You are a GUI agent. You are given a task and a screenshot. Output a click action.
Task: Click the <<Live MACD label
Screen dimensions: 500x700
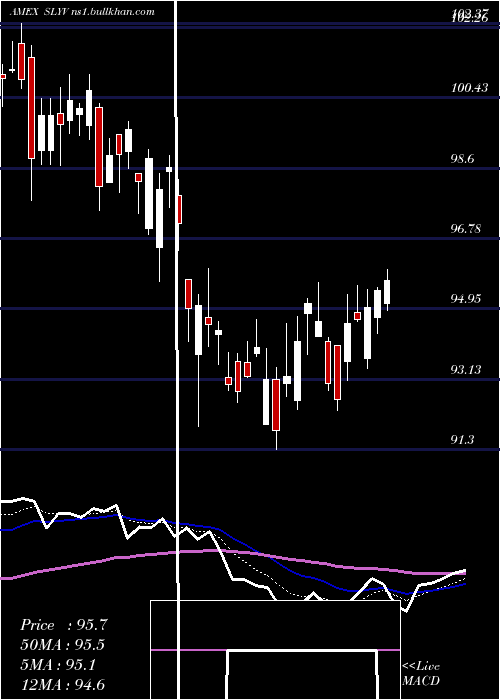(421, 673)
